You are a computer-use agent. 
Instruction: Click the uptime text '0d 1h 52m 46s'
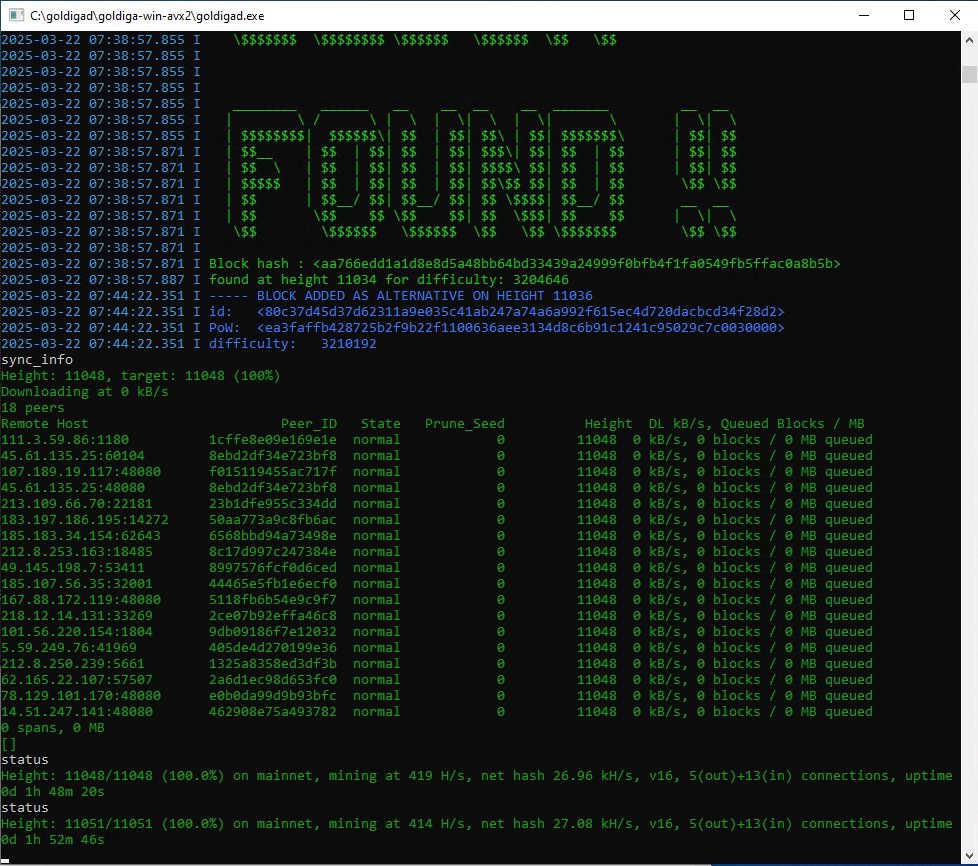coord(53,840)
